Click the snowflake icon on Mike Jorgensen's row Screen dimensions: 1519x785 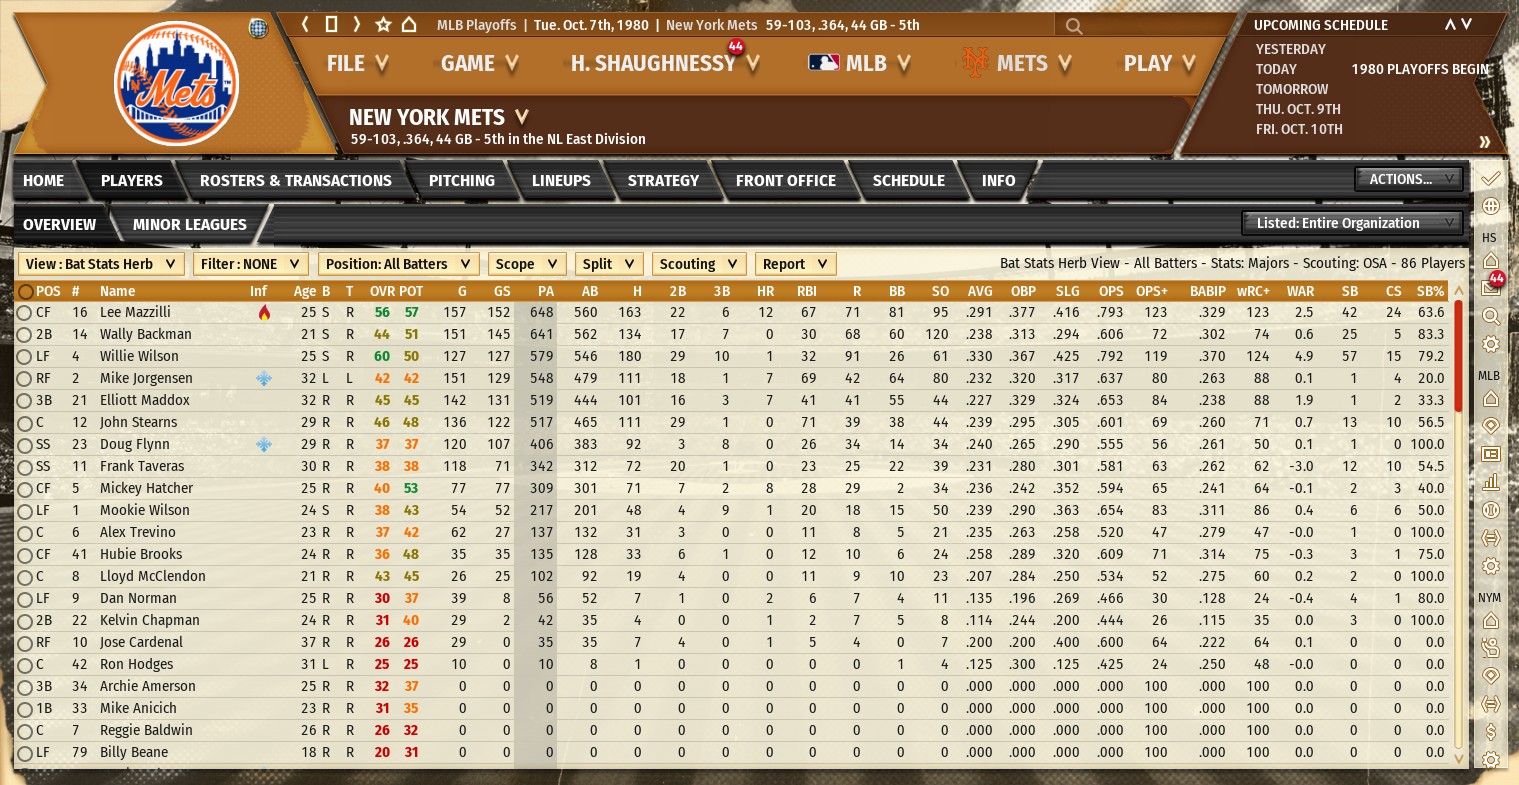tap(264, 378)
